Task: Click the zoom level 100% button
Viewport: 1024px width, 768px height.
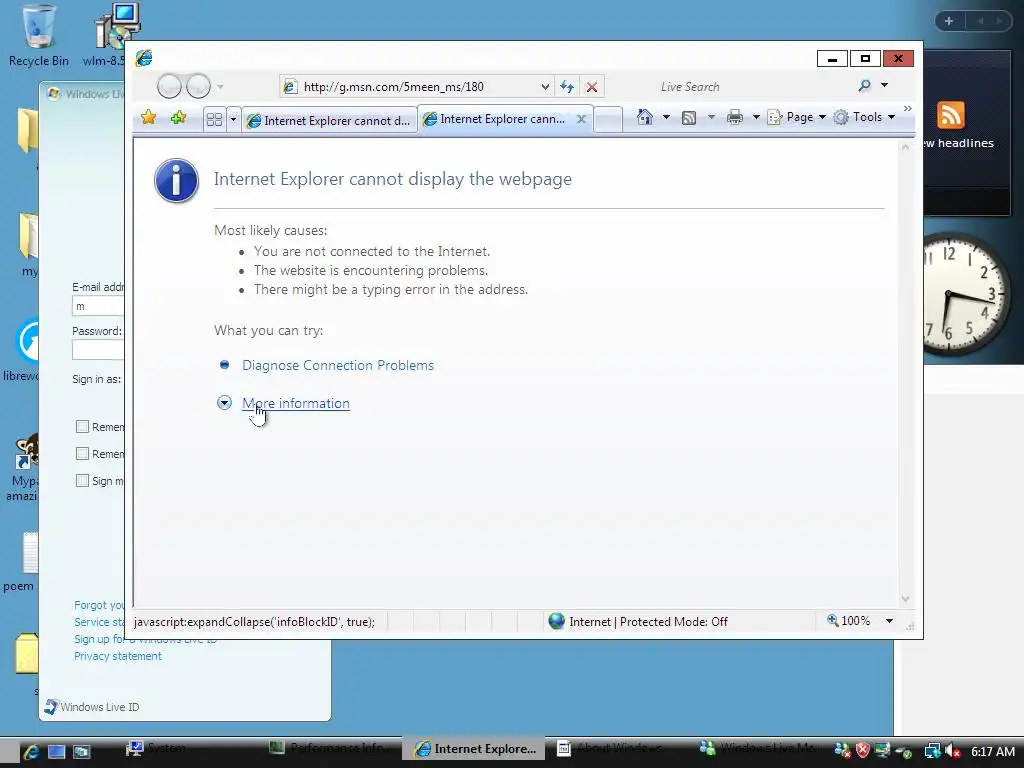Action: [848, 620]
